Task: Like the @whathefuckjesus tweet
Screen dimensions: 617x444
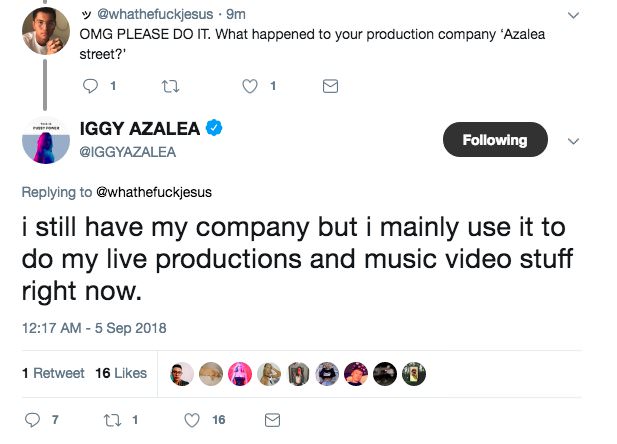Action: (x=252, y=87)
